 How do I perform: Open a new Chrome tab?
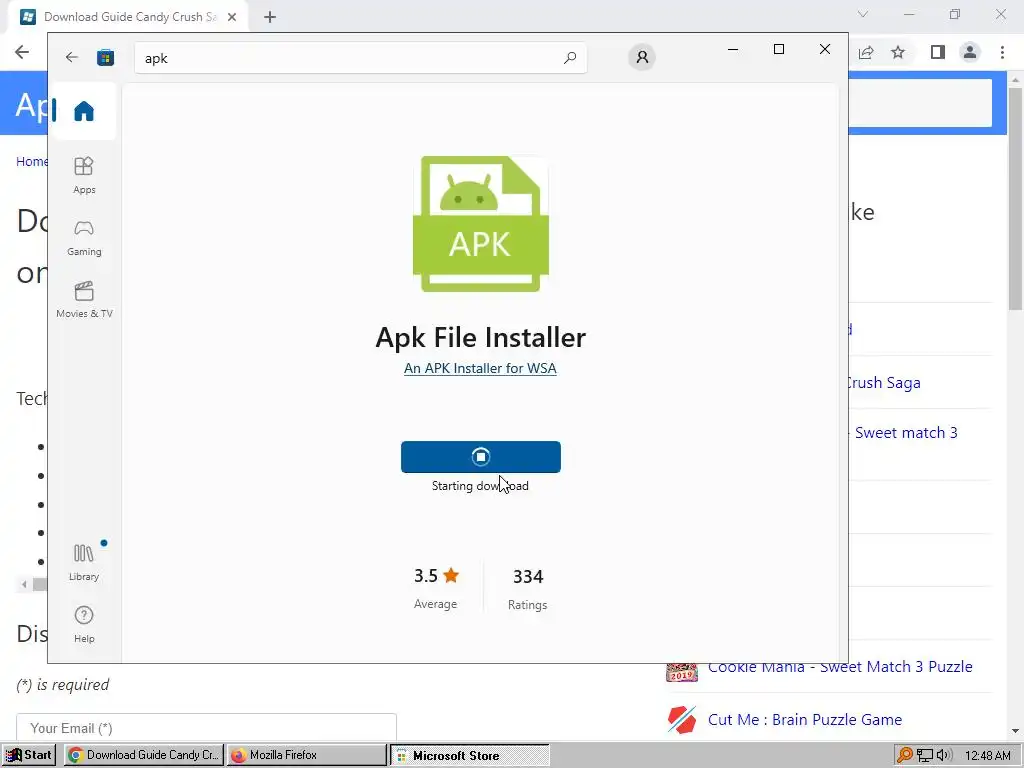click(x=270, y=17)
